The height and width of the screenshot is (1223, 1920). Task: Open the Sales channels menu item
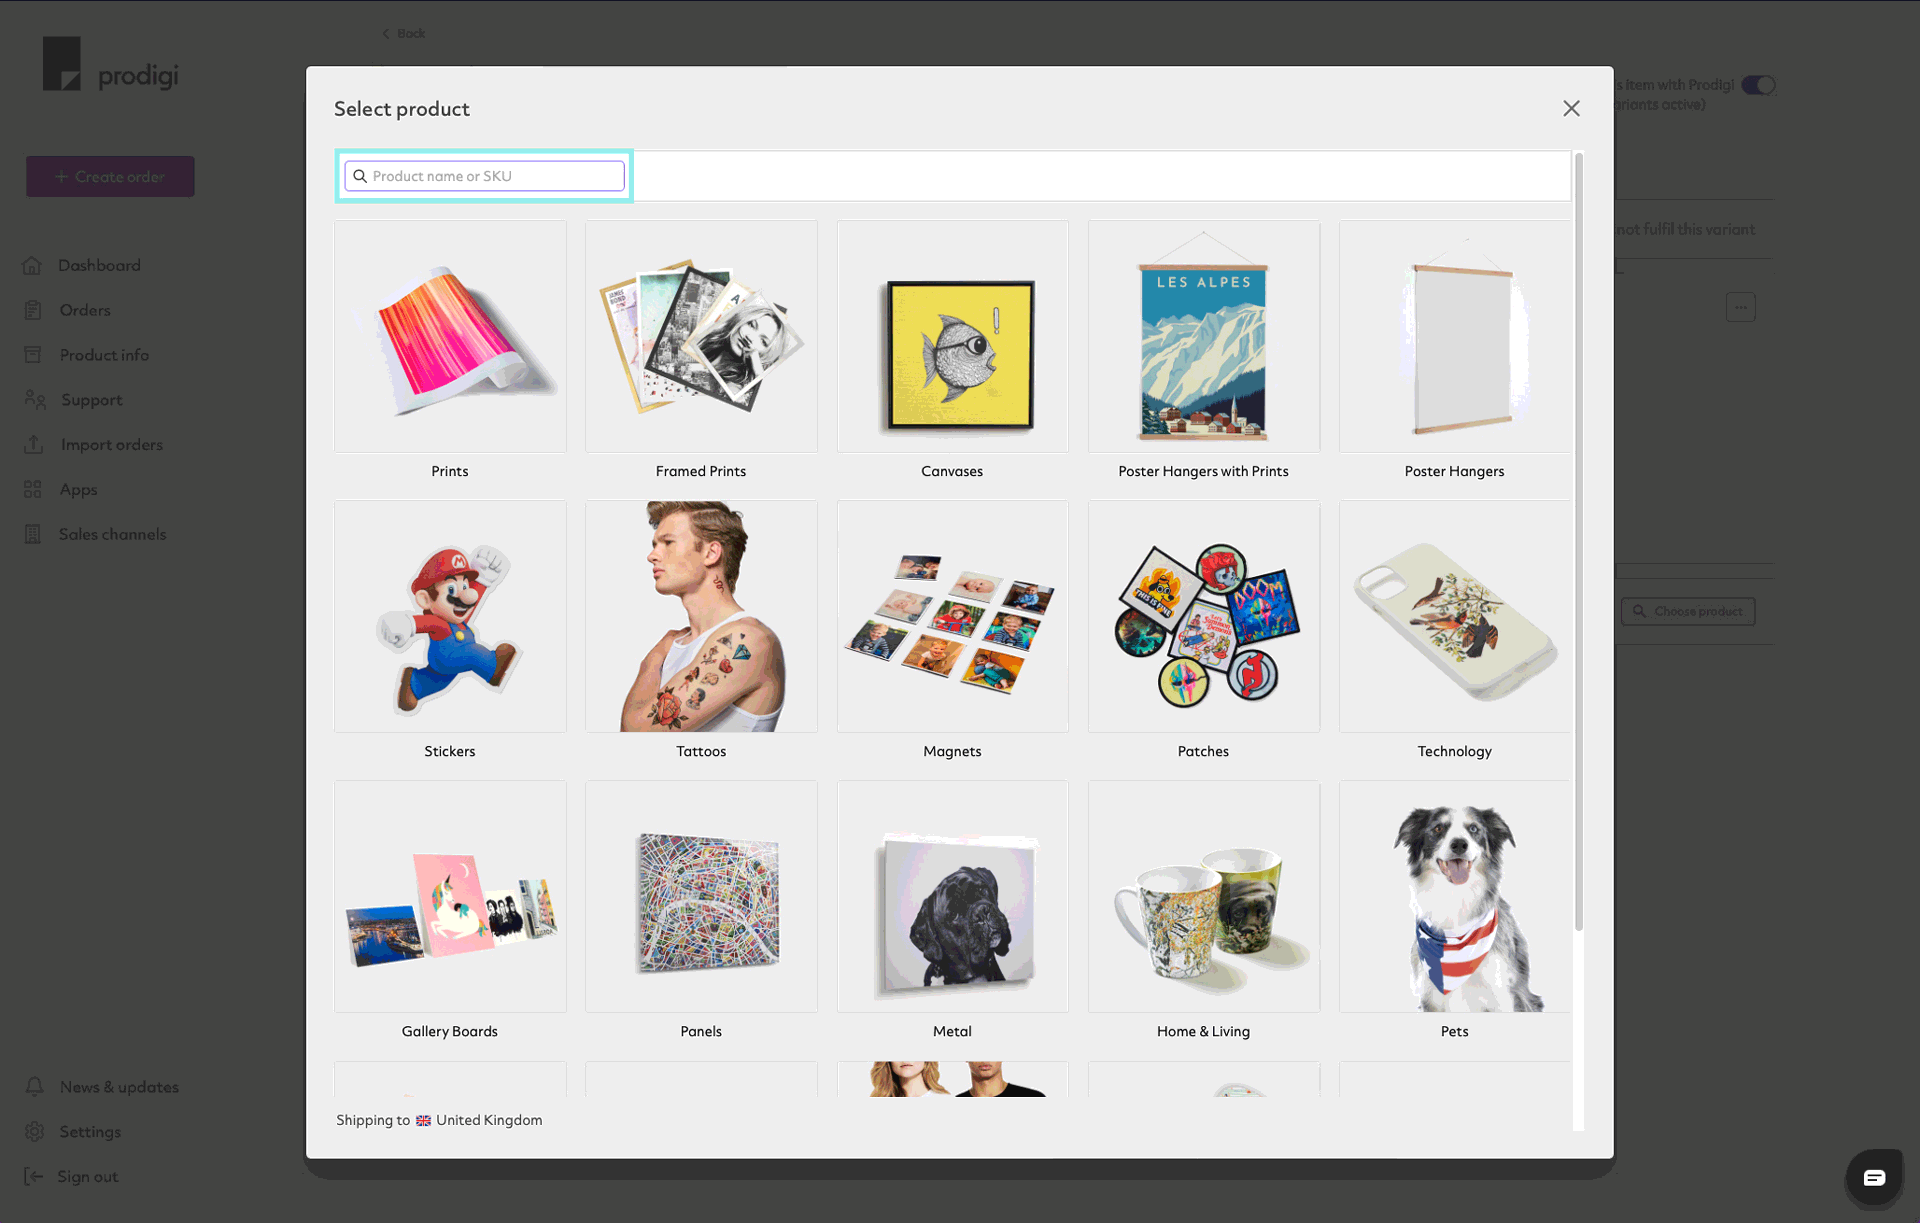112,533
